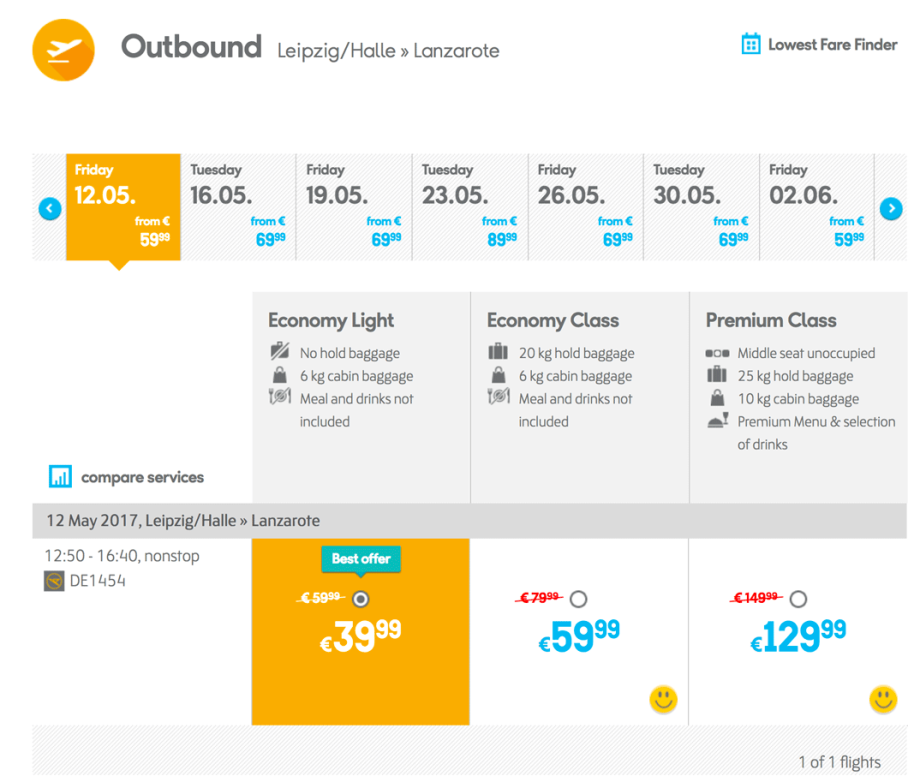Switch to Friday 02.06. date tab
920x782 pixels.
pyautogui.click(x=817, y=207)
